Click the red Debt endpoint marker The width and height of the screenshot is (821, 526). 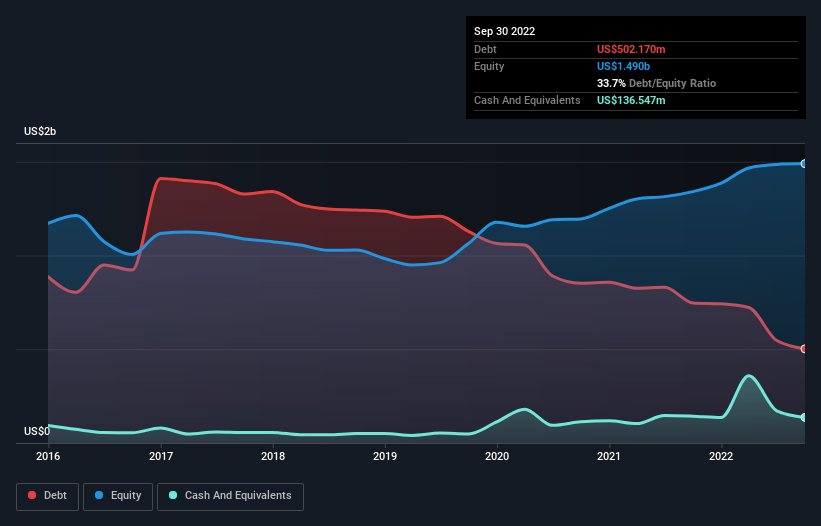[804, 349]
